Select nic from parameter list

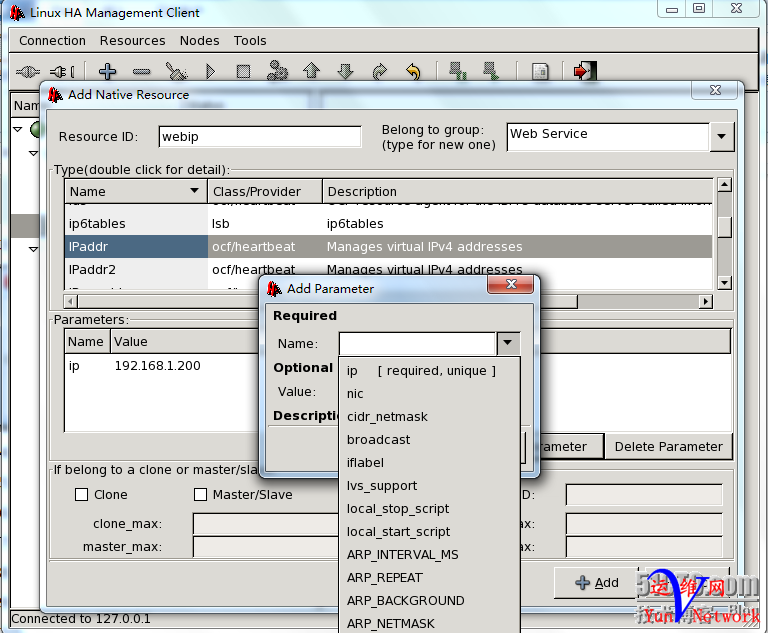point(429,393)
